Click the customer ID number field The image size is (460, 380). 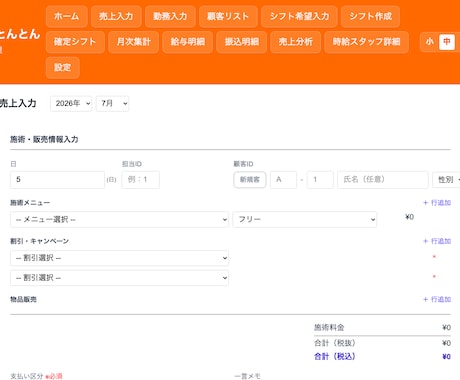point(320,180)
